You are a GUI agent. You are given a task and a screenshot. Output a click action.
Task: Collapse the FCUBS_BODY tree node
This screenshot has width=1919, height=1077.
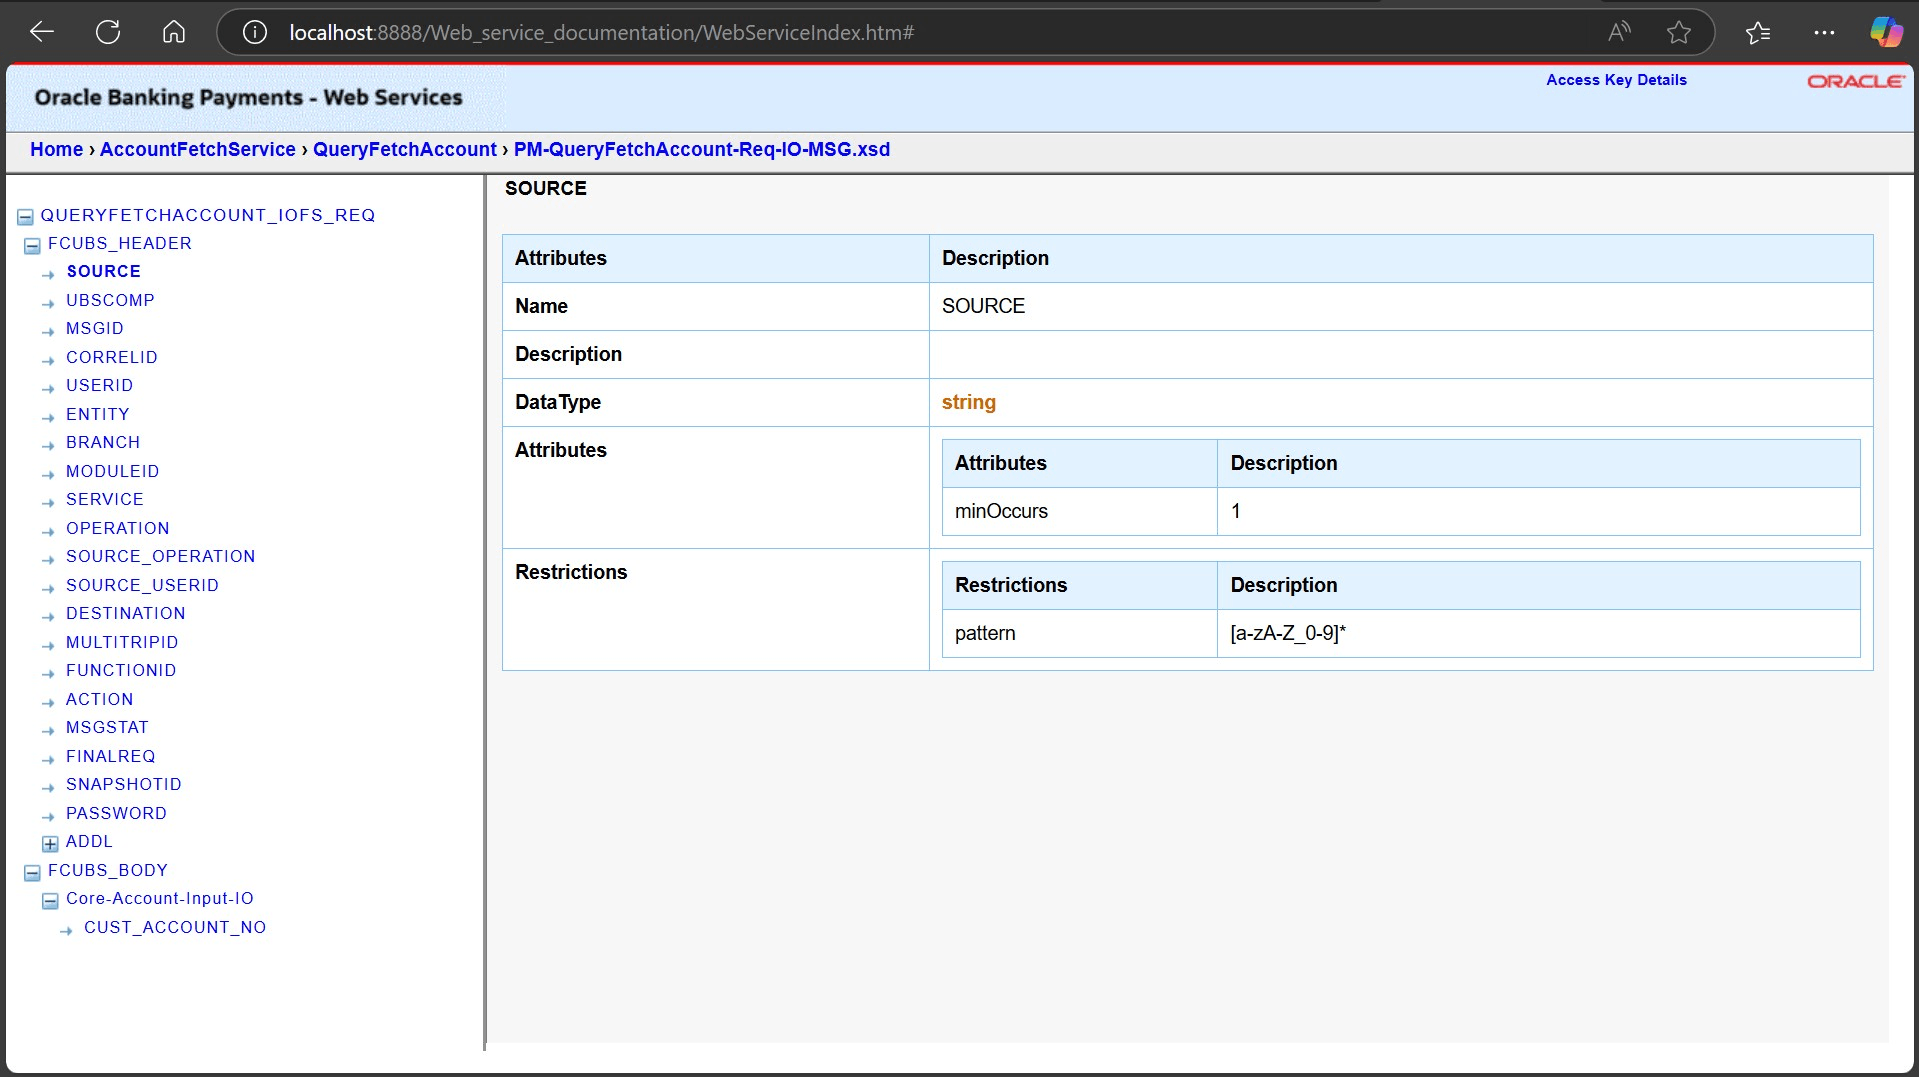click(32, 872)
